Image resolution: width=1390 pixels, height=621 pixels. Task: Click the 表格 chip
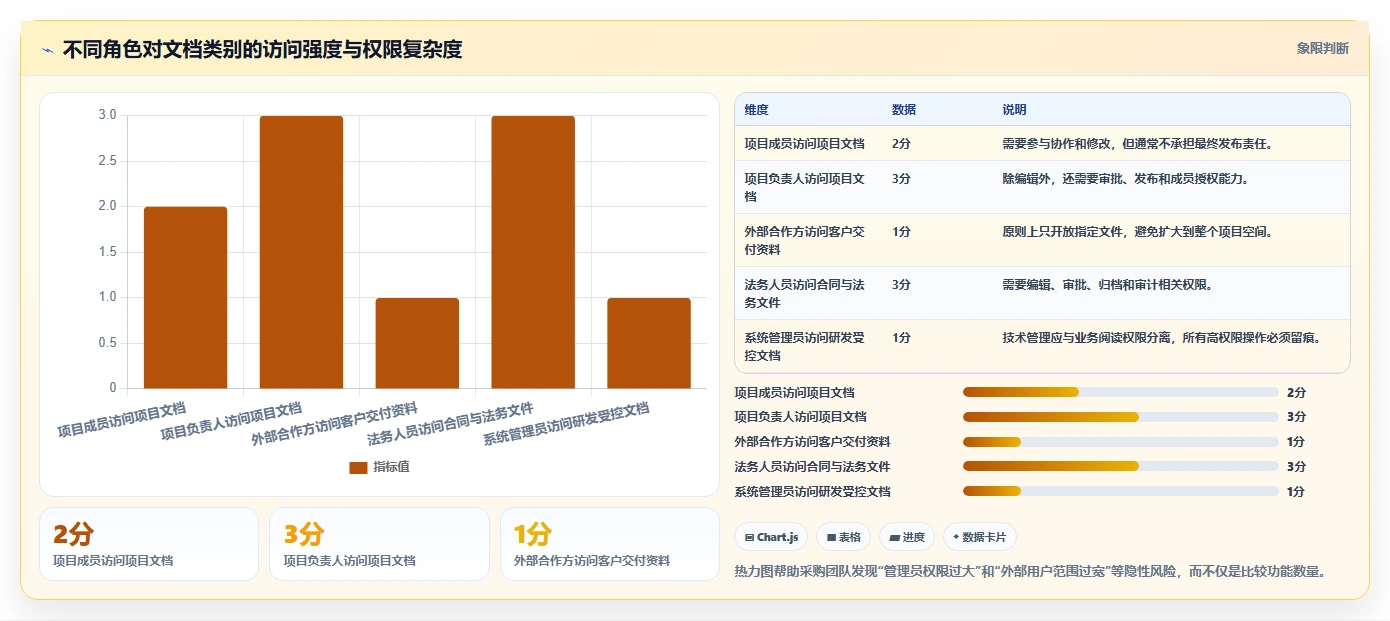844,537
